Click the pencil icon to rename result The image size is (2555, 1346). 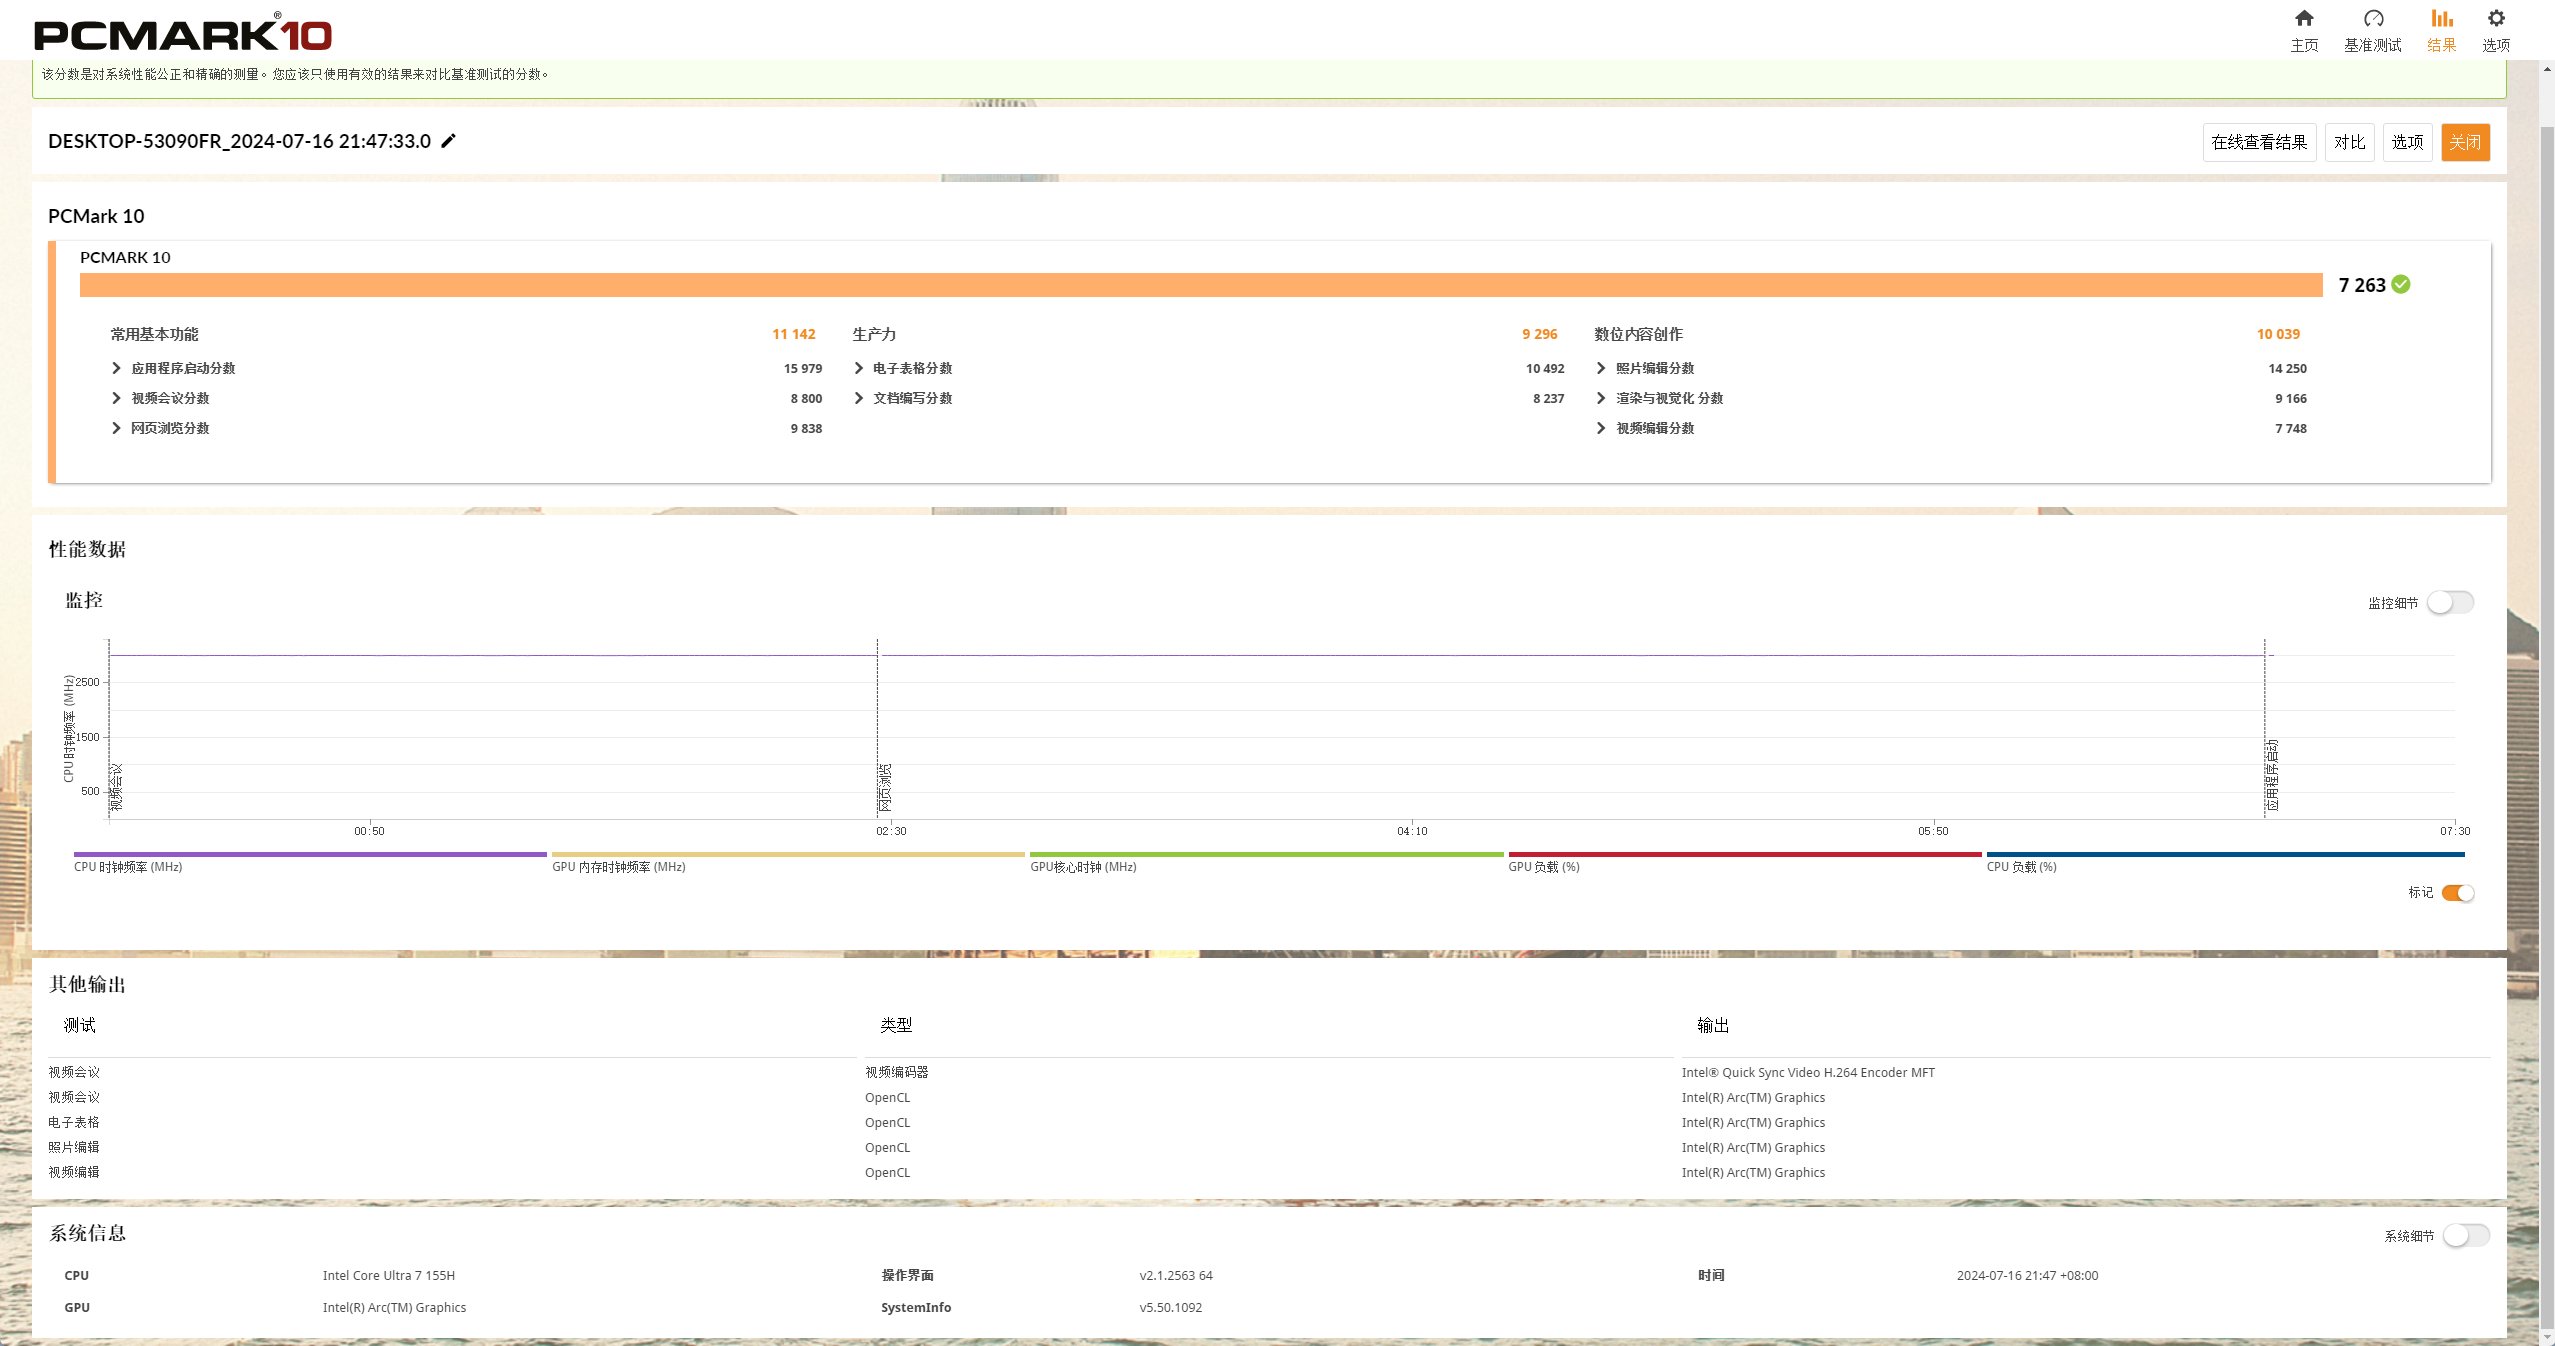449,141
